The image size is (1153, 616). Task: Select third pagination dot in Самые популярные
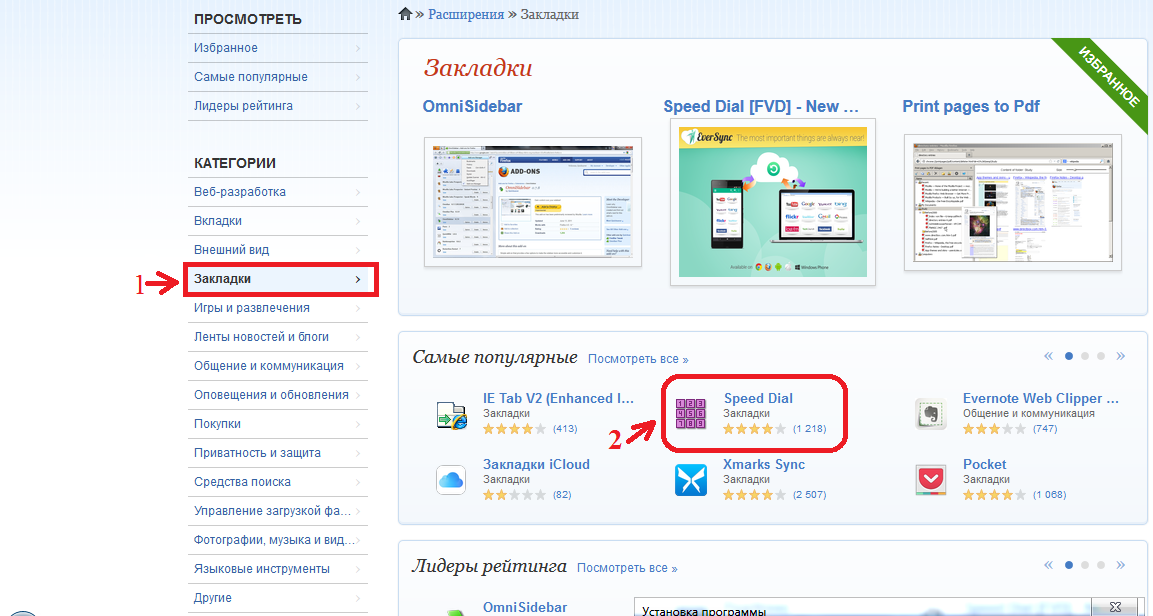point(1101,356)
